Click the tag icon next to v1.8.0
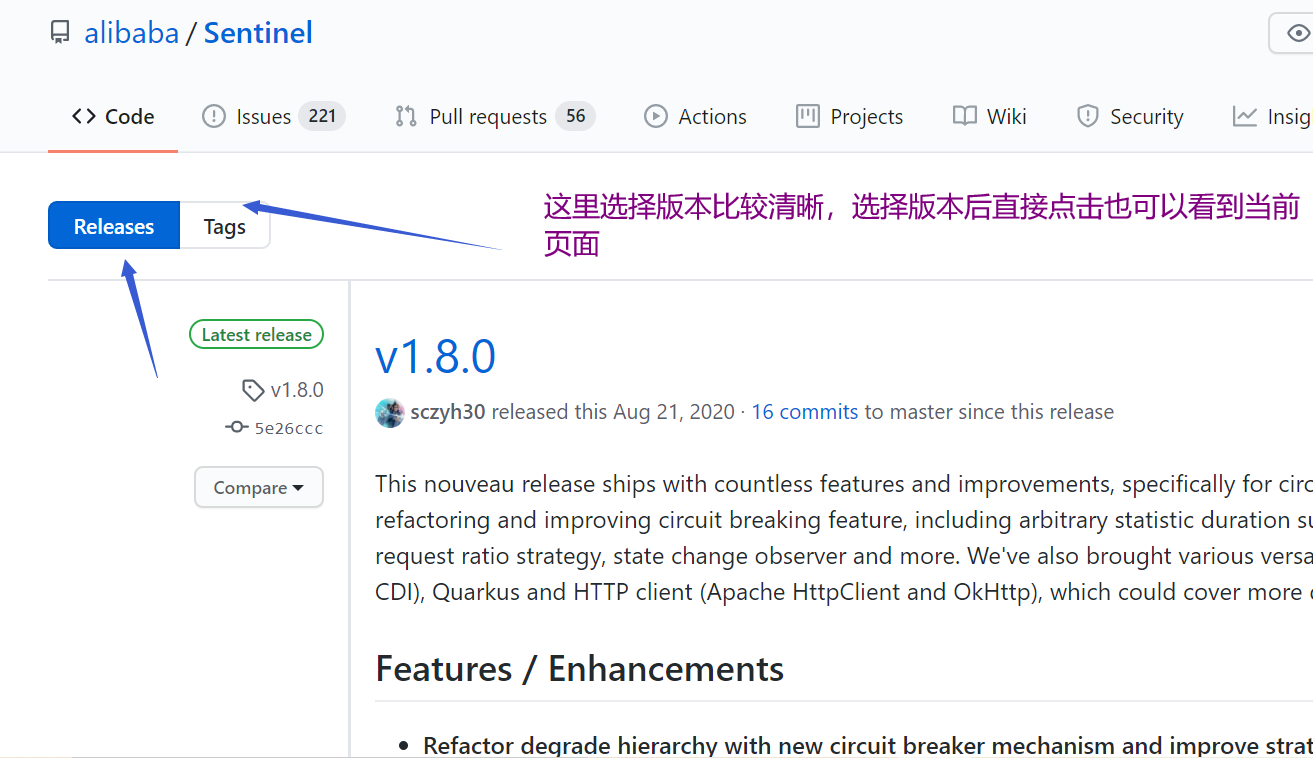Image resolution: width=1313 pixels, height=758 pixels. 252,390
